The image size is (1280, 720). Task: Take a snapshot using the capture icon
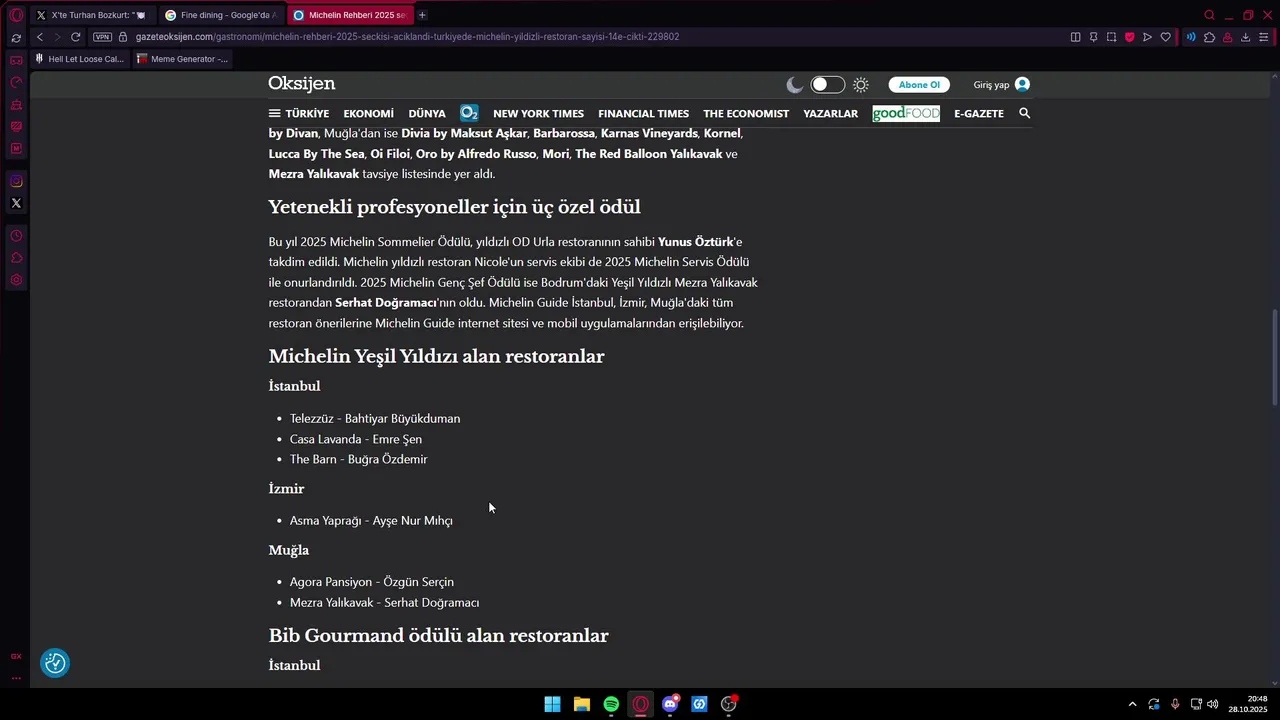(x=1111, y=37)
